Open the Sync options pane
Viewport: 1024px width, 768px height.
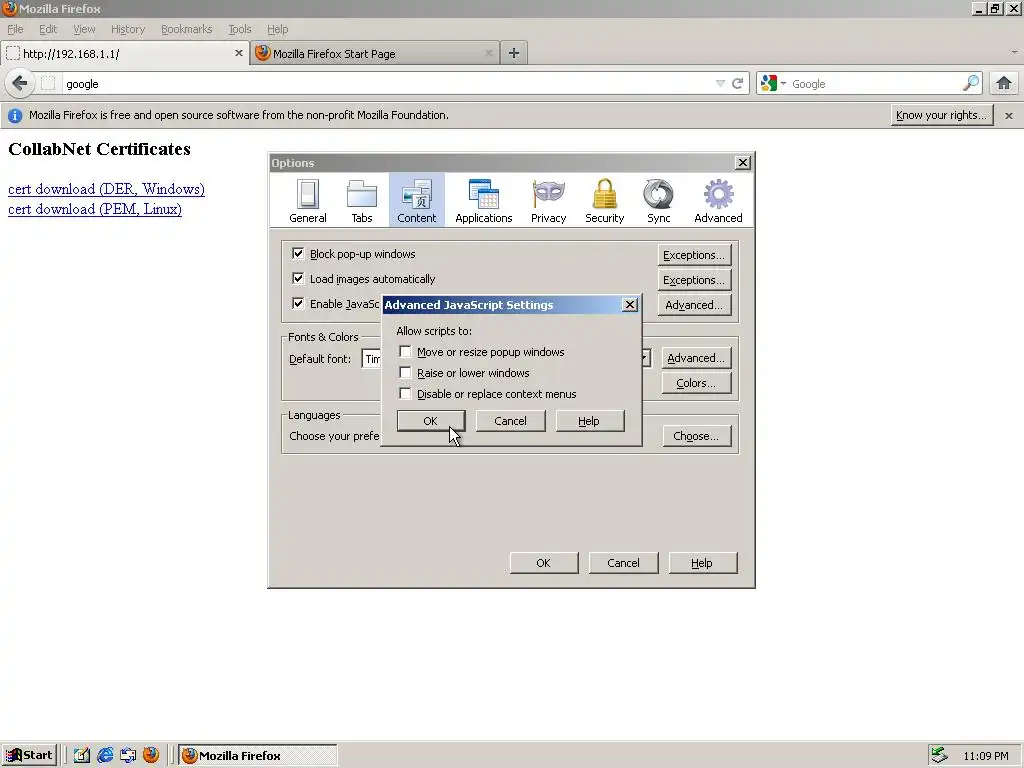[658, 200]
